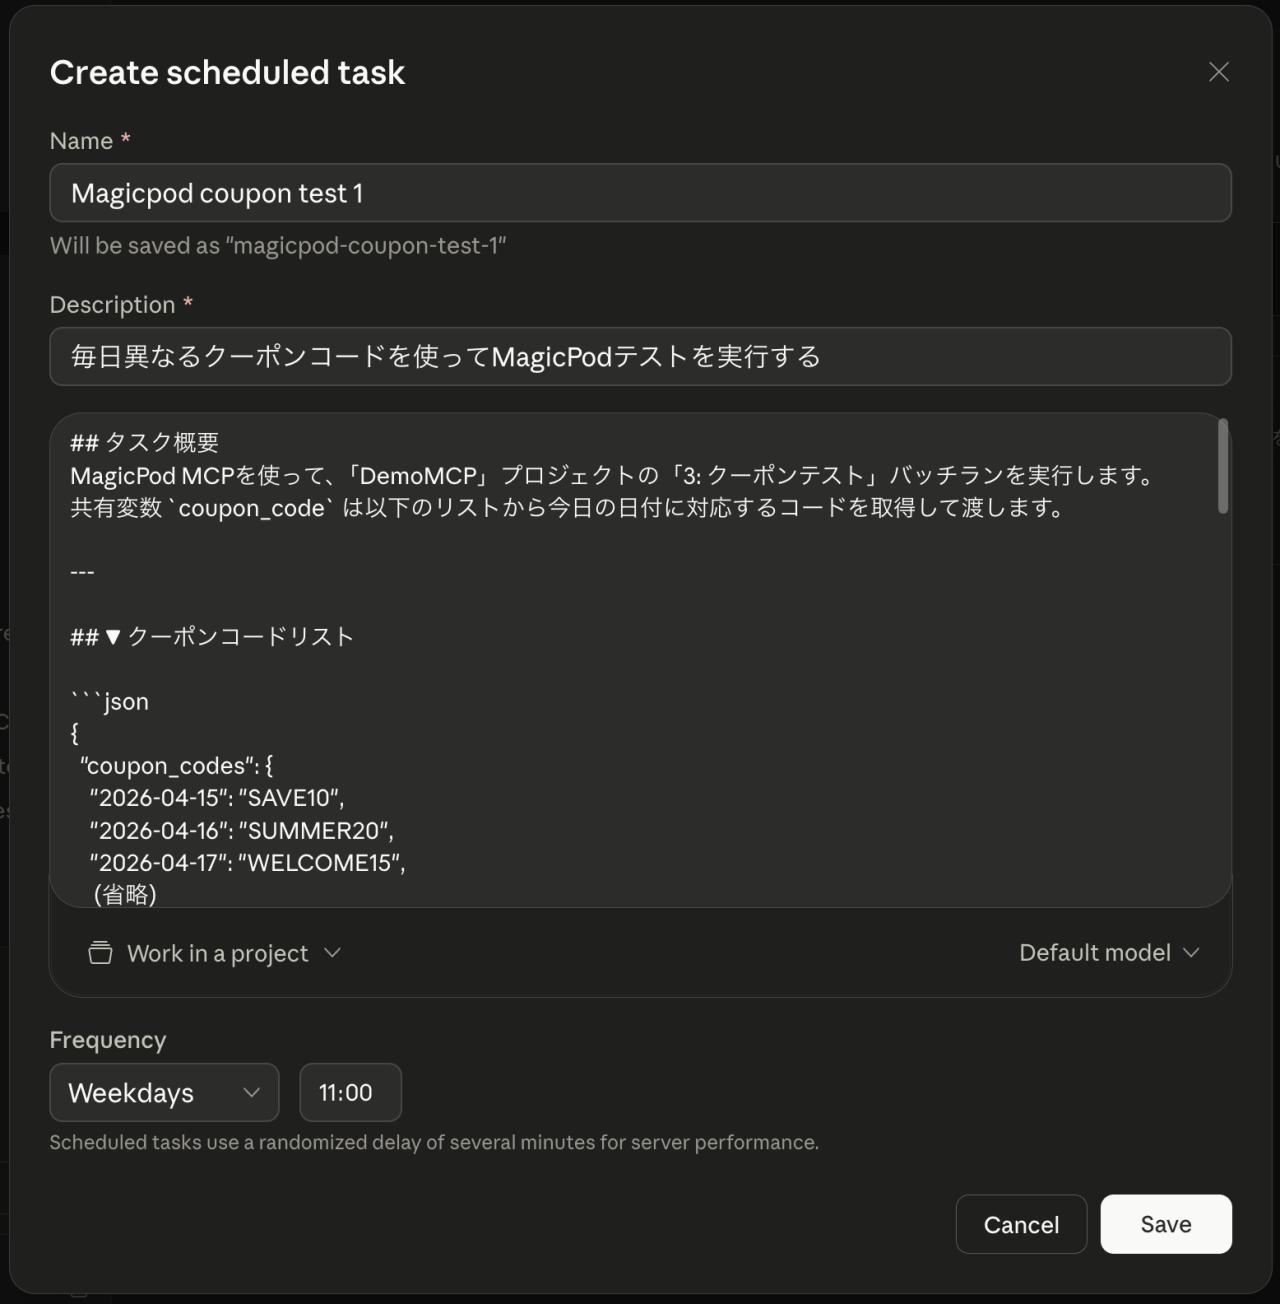Click the Create scheduled task title
The image size is (1280, 1304).
(x=227, y=71)
